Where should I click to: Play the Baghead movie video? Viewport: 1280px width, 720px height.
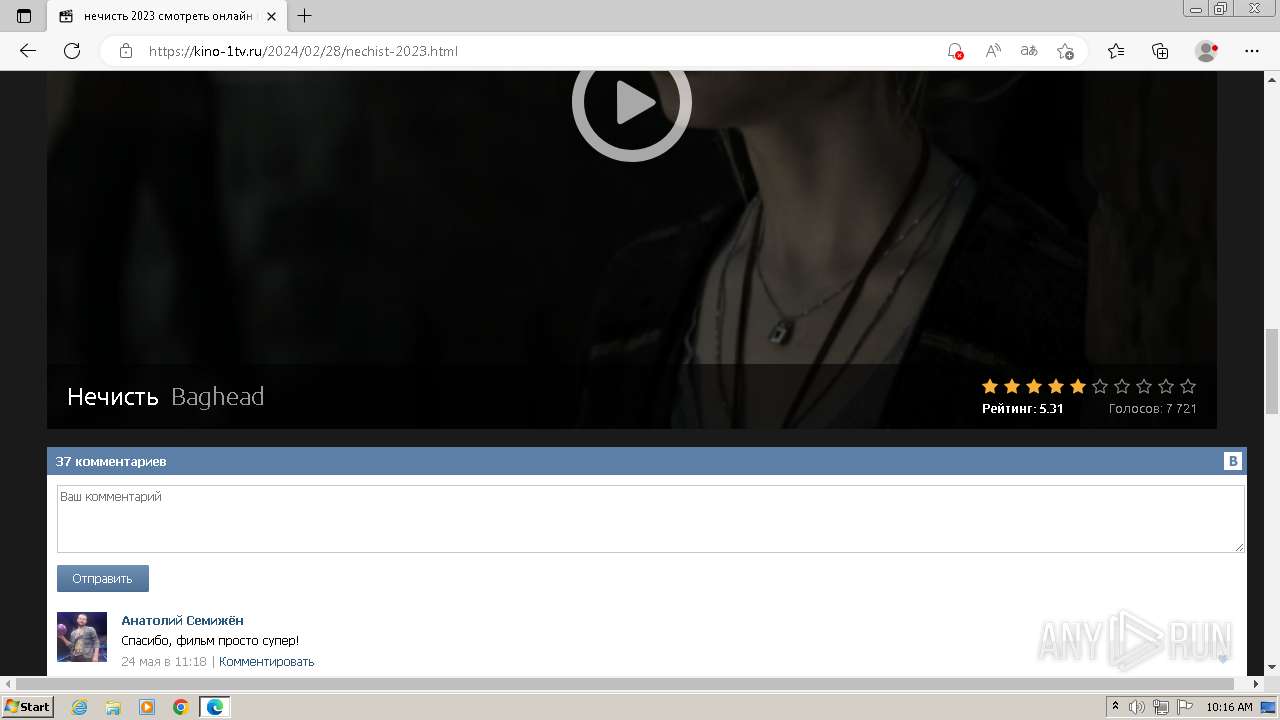click(x=631, y=103)
